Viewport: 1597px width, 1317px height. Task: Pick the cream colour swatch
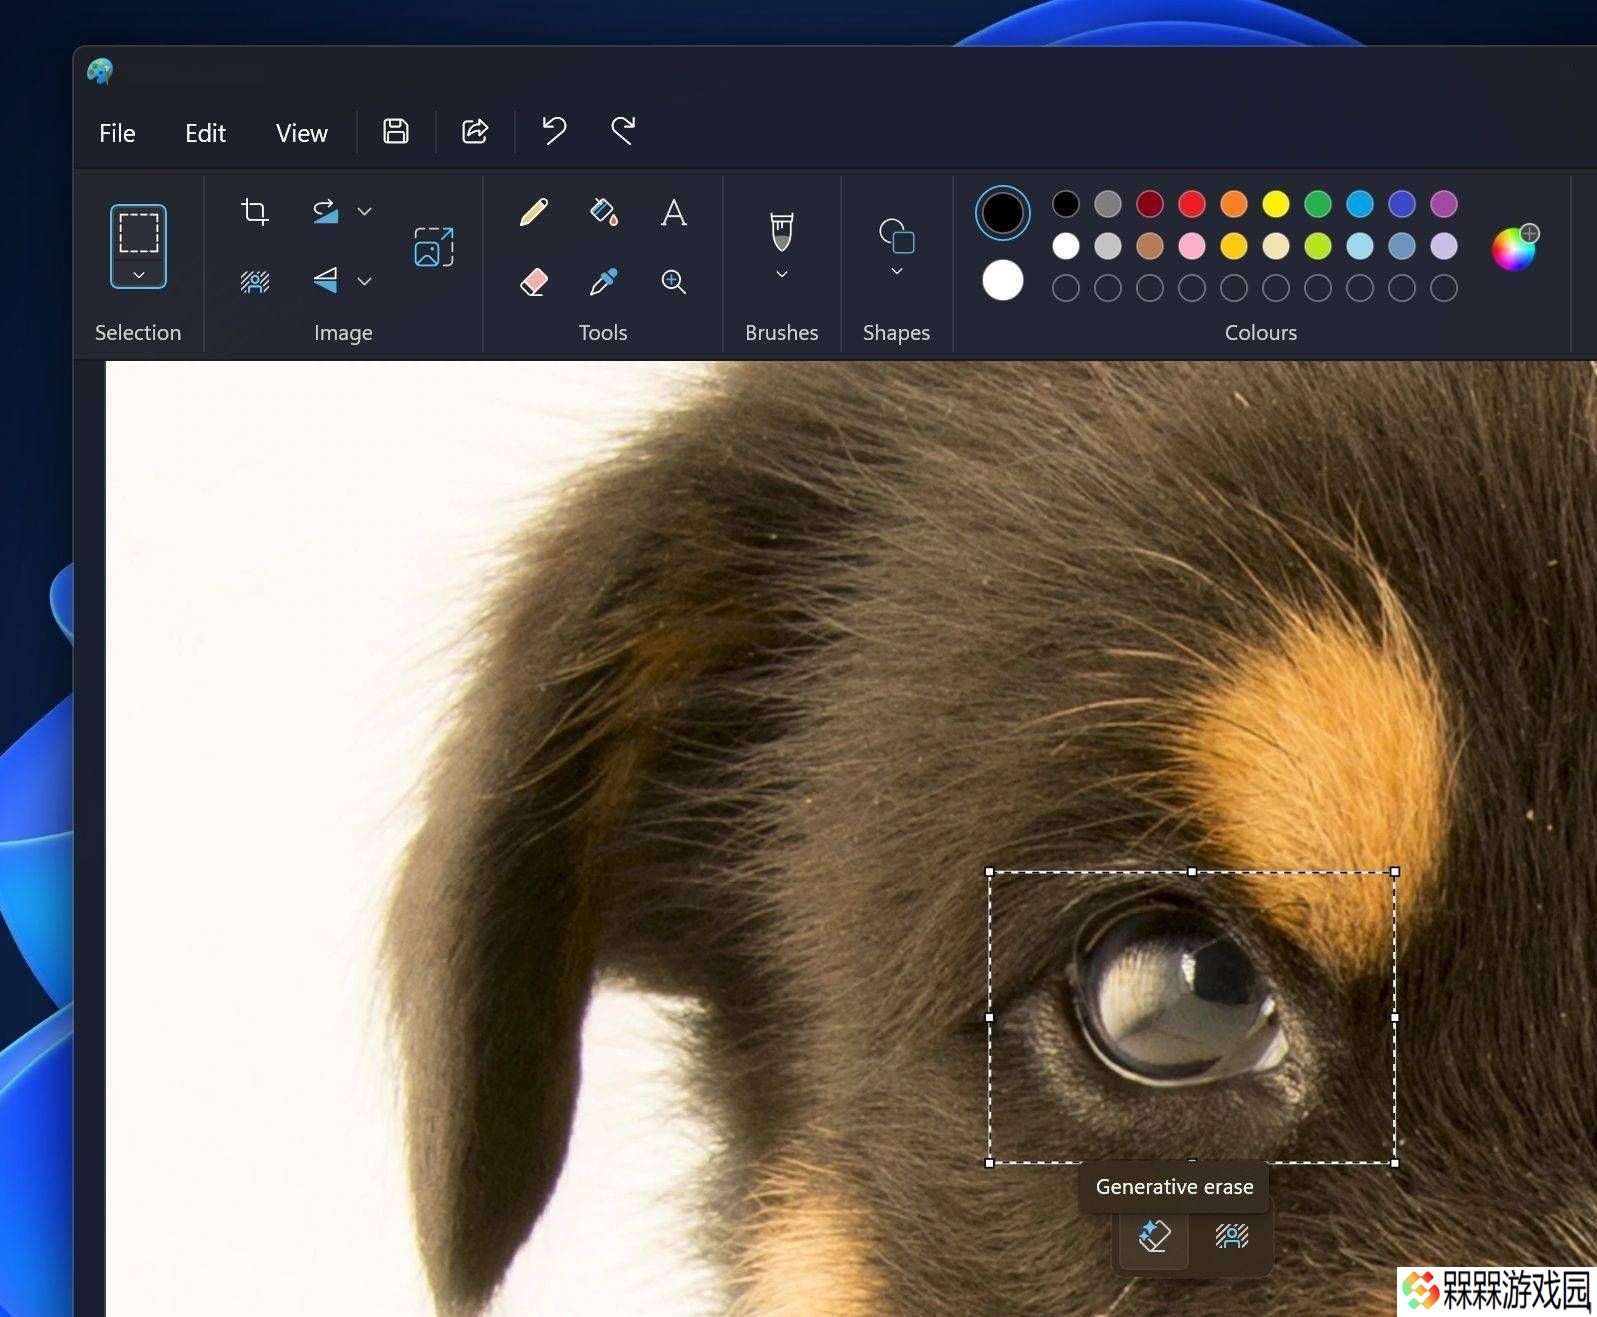(1276, 246)
